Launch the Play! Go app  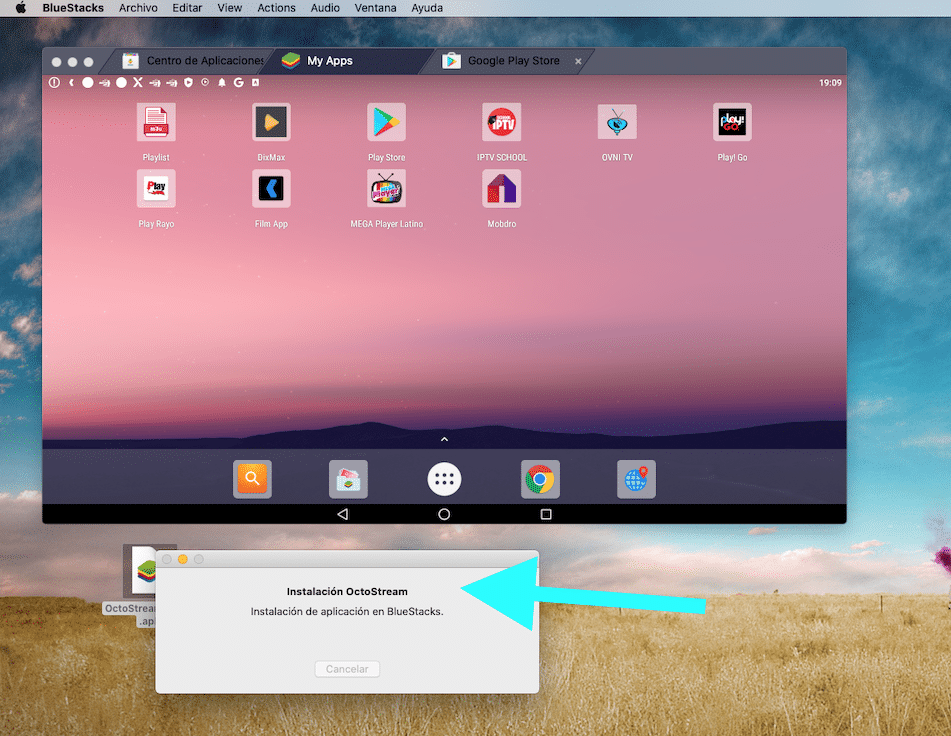[732, 121]
